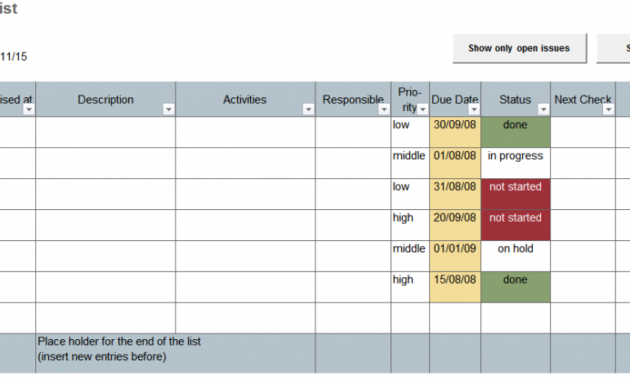Select due date cell 31/08/08
This screenshot has height=380, width=630.
(455, 194)
